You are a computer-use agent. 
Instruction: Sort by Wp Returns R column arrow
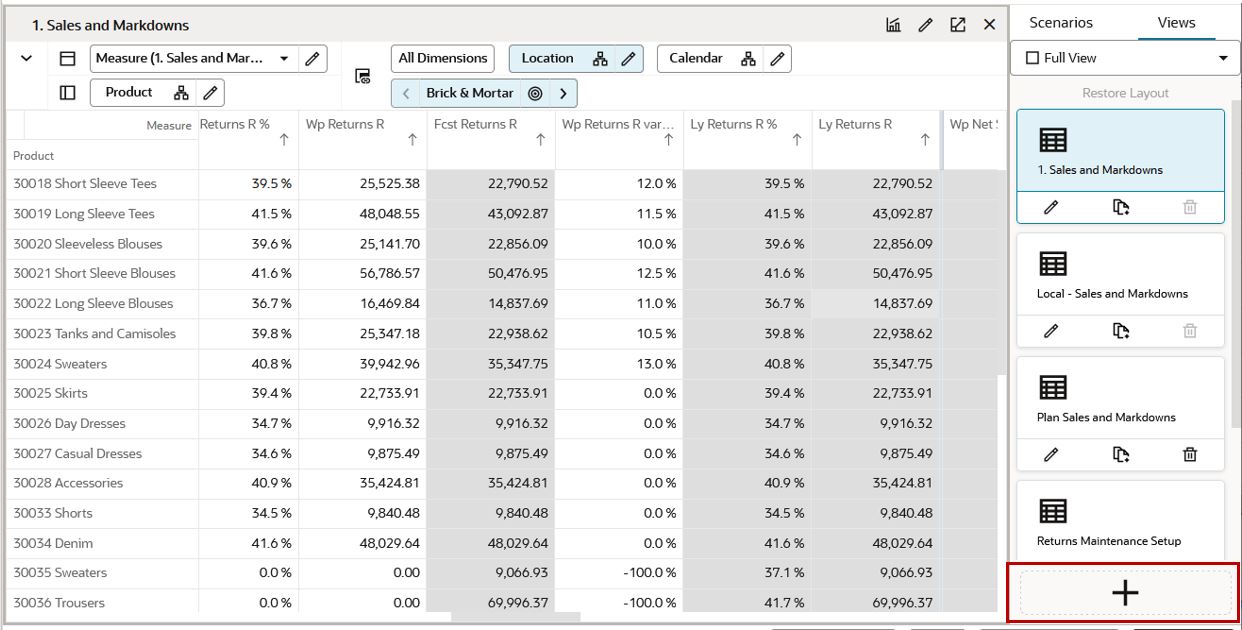click(x=412, y=141)
